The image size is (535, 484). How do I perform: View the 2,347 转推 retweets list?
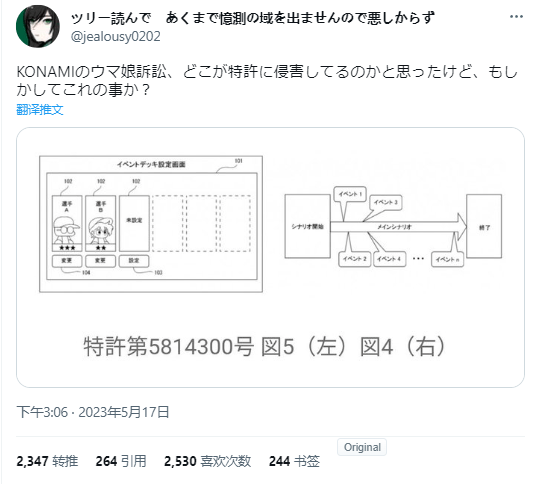click(x=47, y=461)
